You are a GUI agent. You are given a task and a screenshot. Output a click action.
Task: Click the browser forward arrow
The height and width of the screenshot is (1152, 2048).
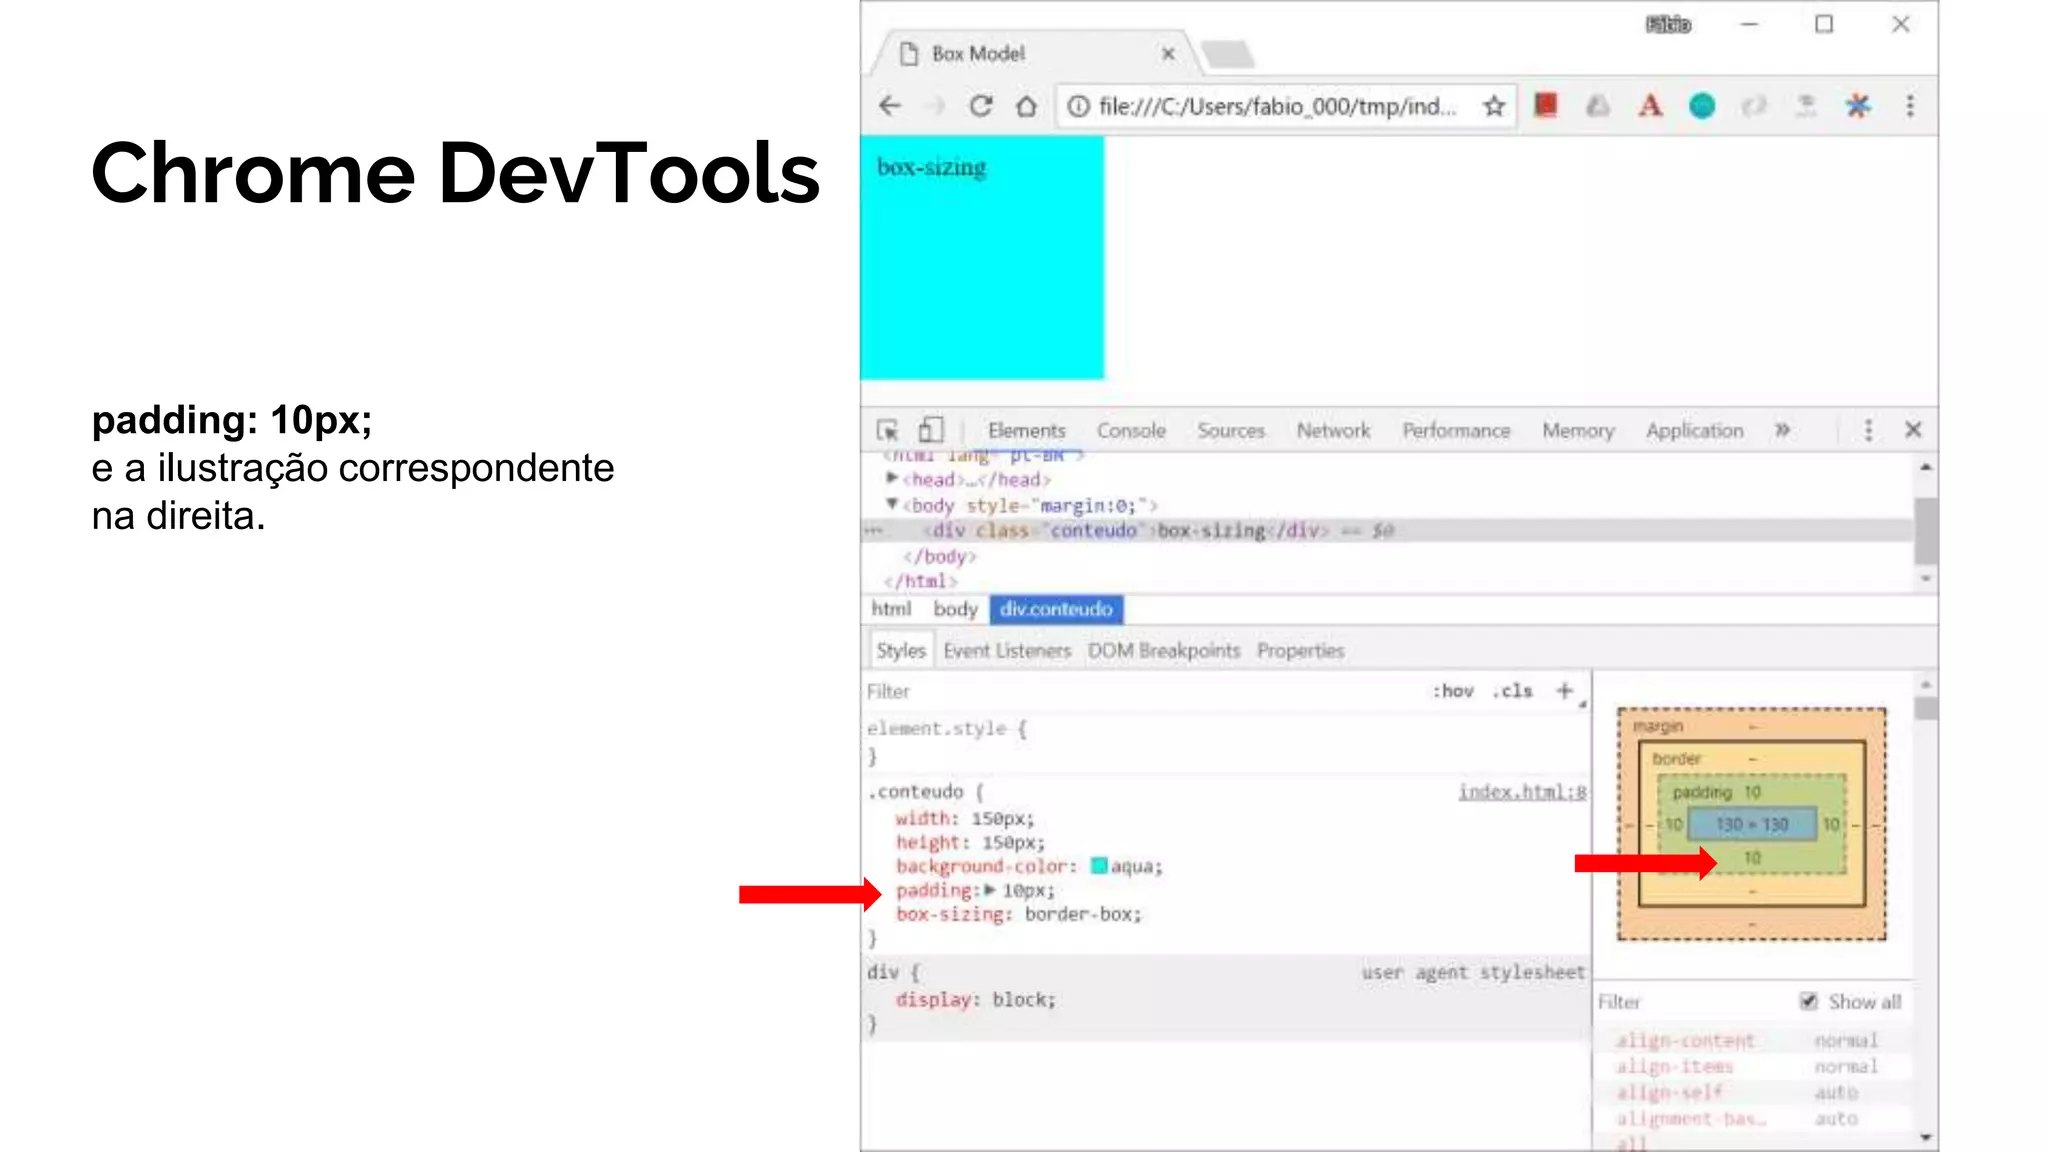point(936,106)
